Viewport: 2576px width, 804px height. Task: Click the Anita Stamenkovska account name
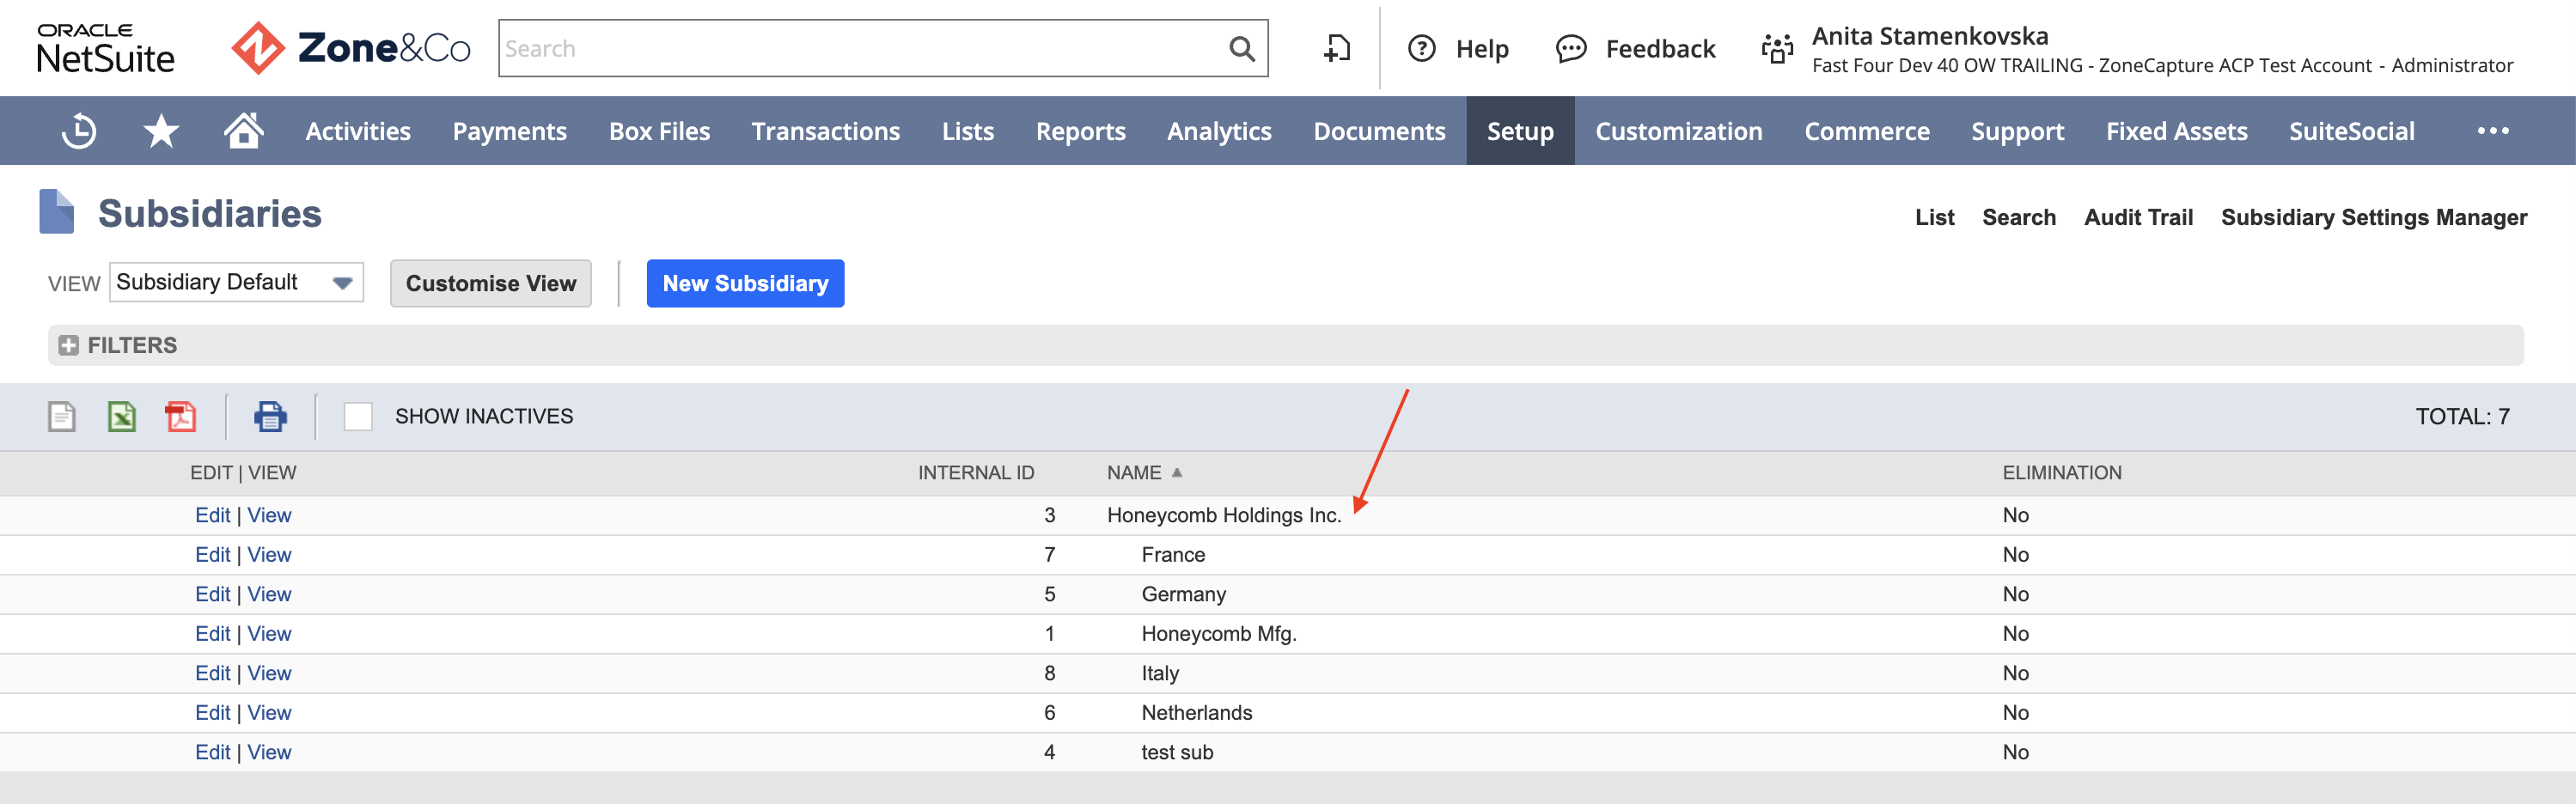pos(1930,36)
